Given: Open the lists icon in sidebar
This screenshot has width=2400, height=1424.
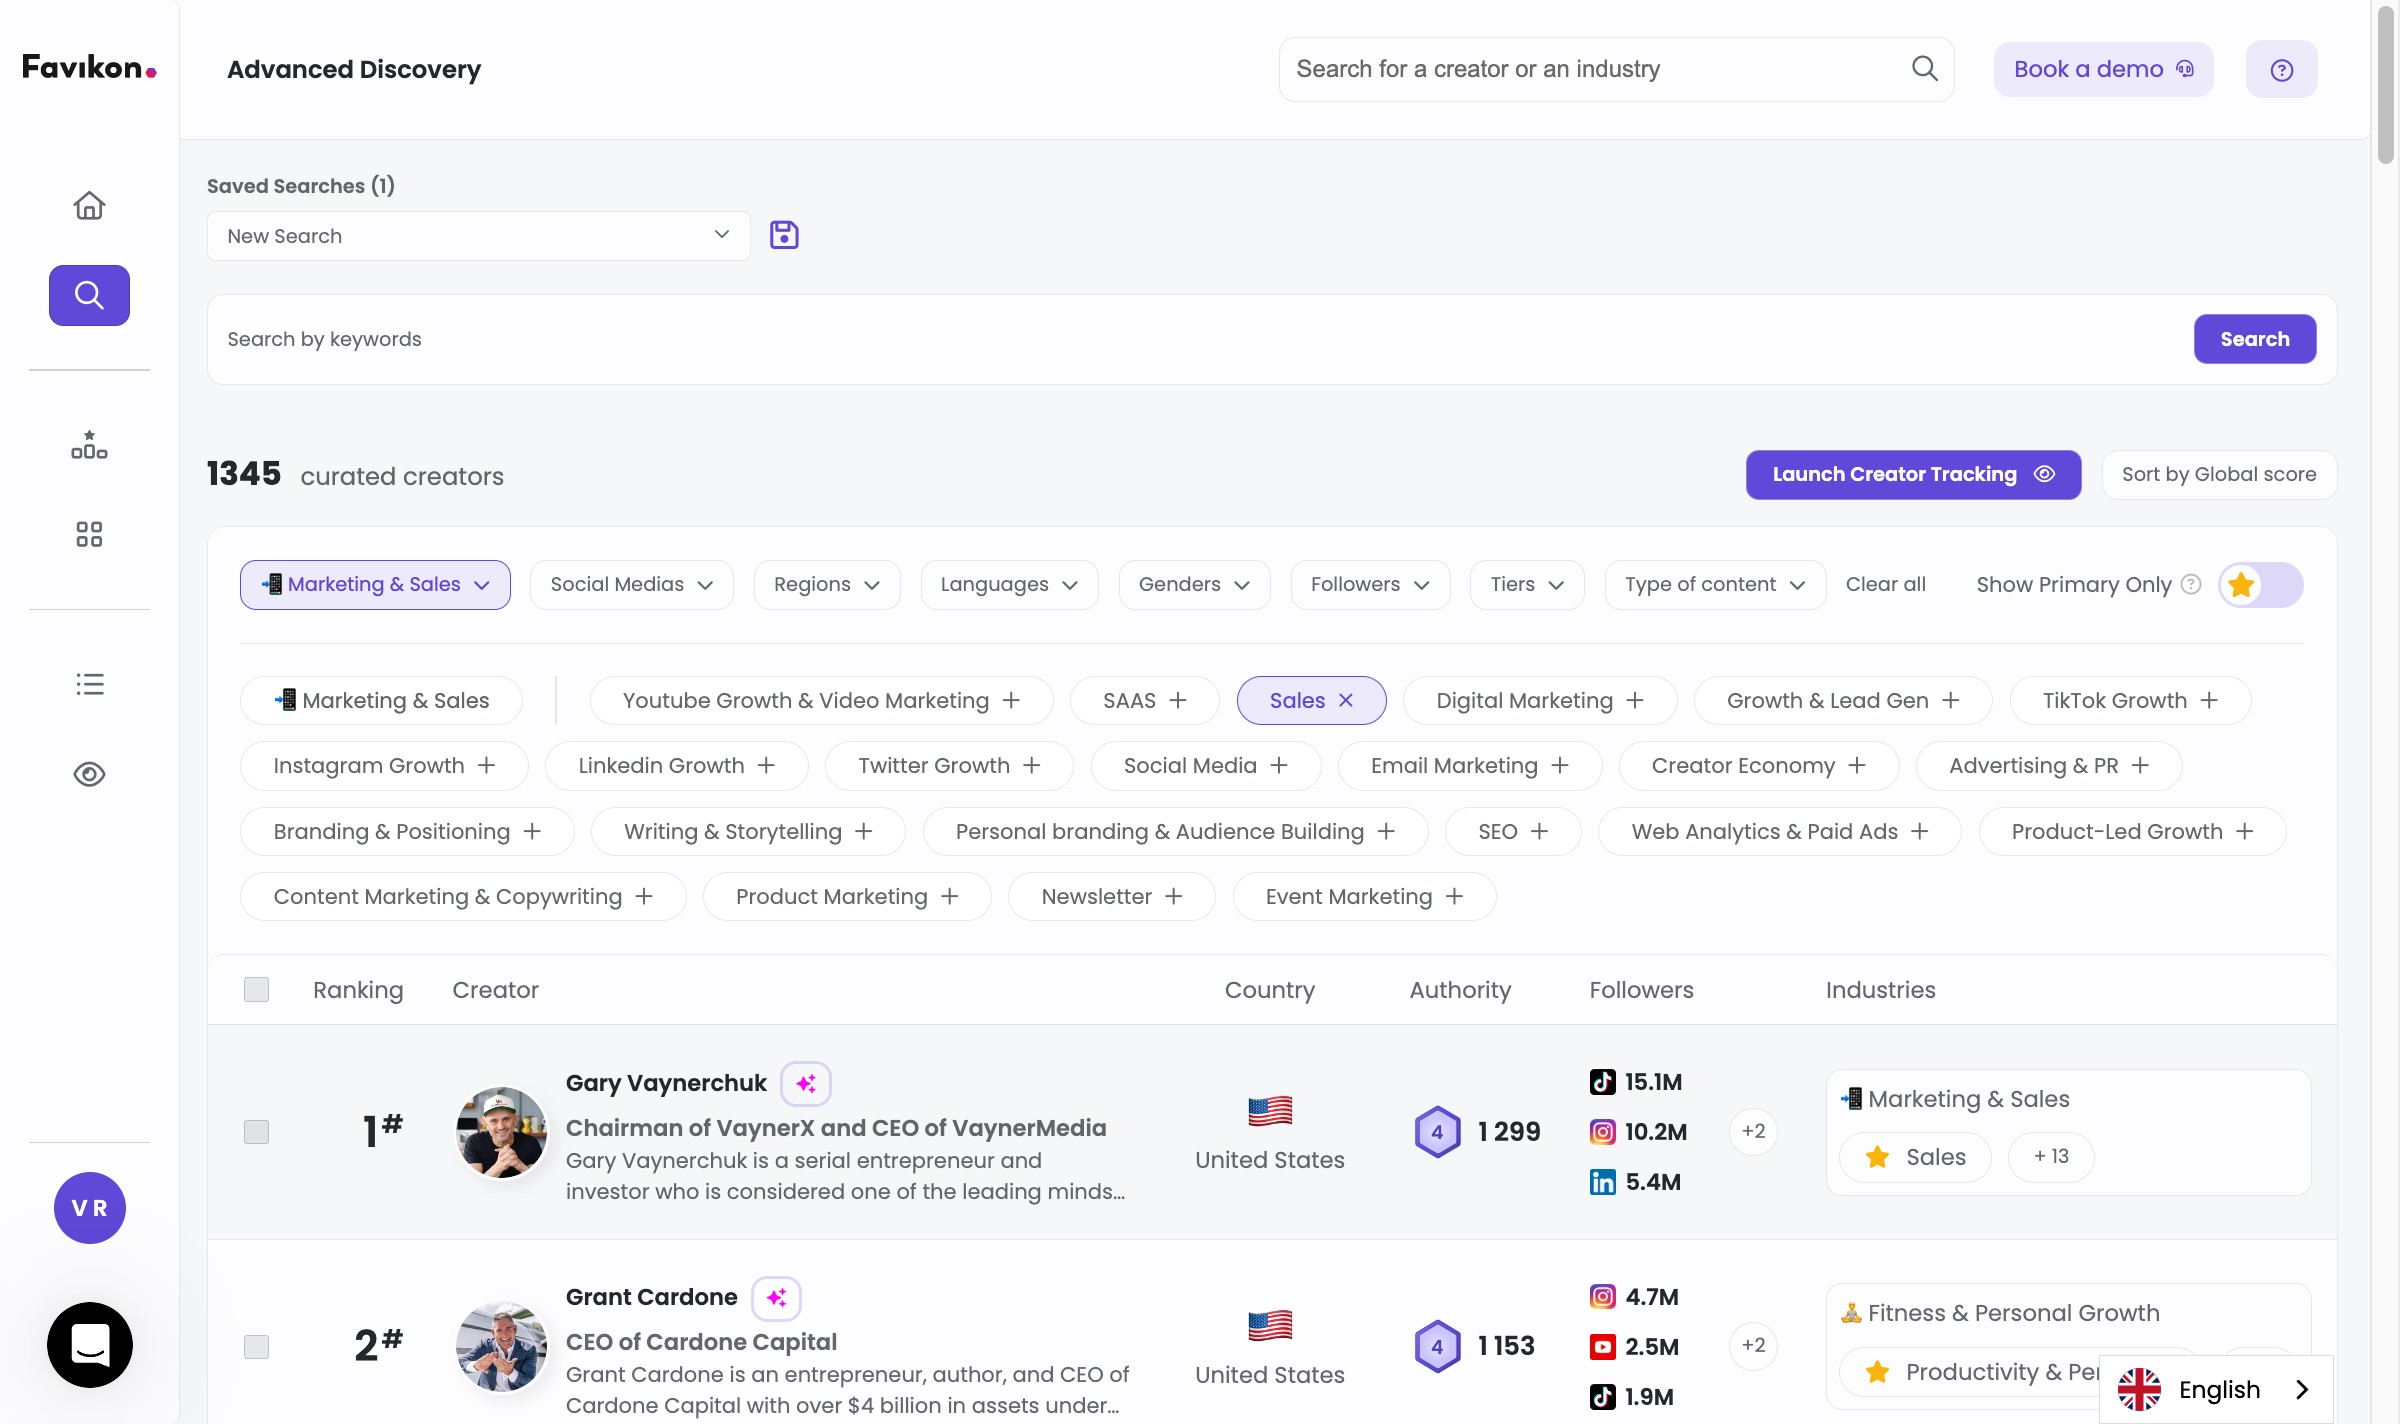Looking at the screenshot, I should click(89, 684).
